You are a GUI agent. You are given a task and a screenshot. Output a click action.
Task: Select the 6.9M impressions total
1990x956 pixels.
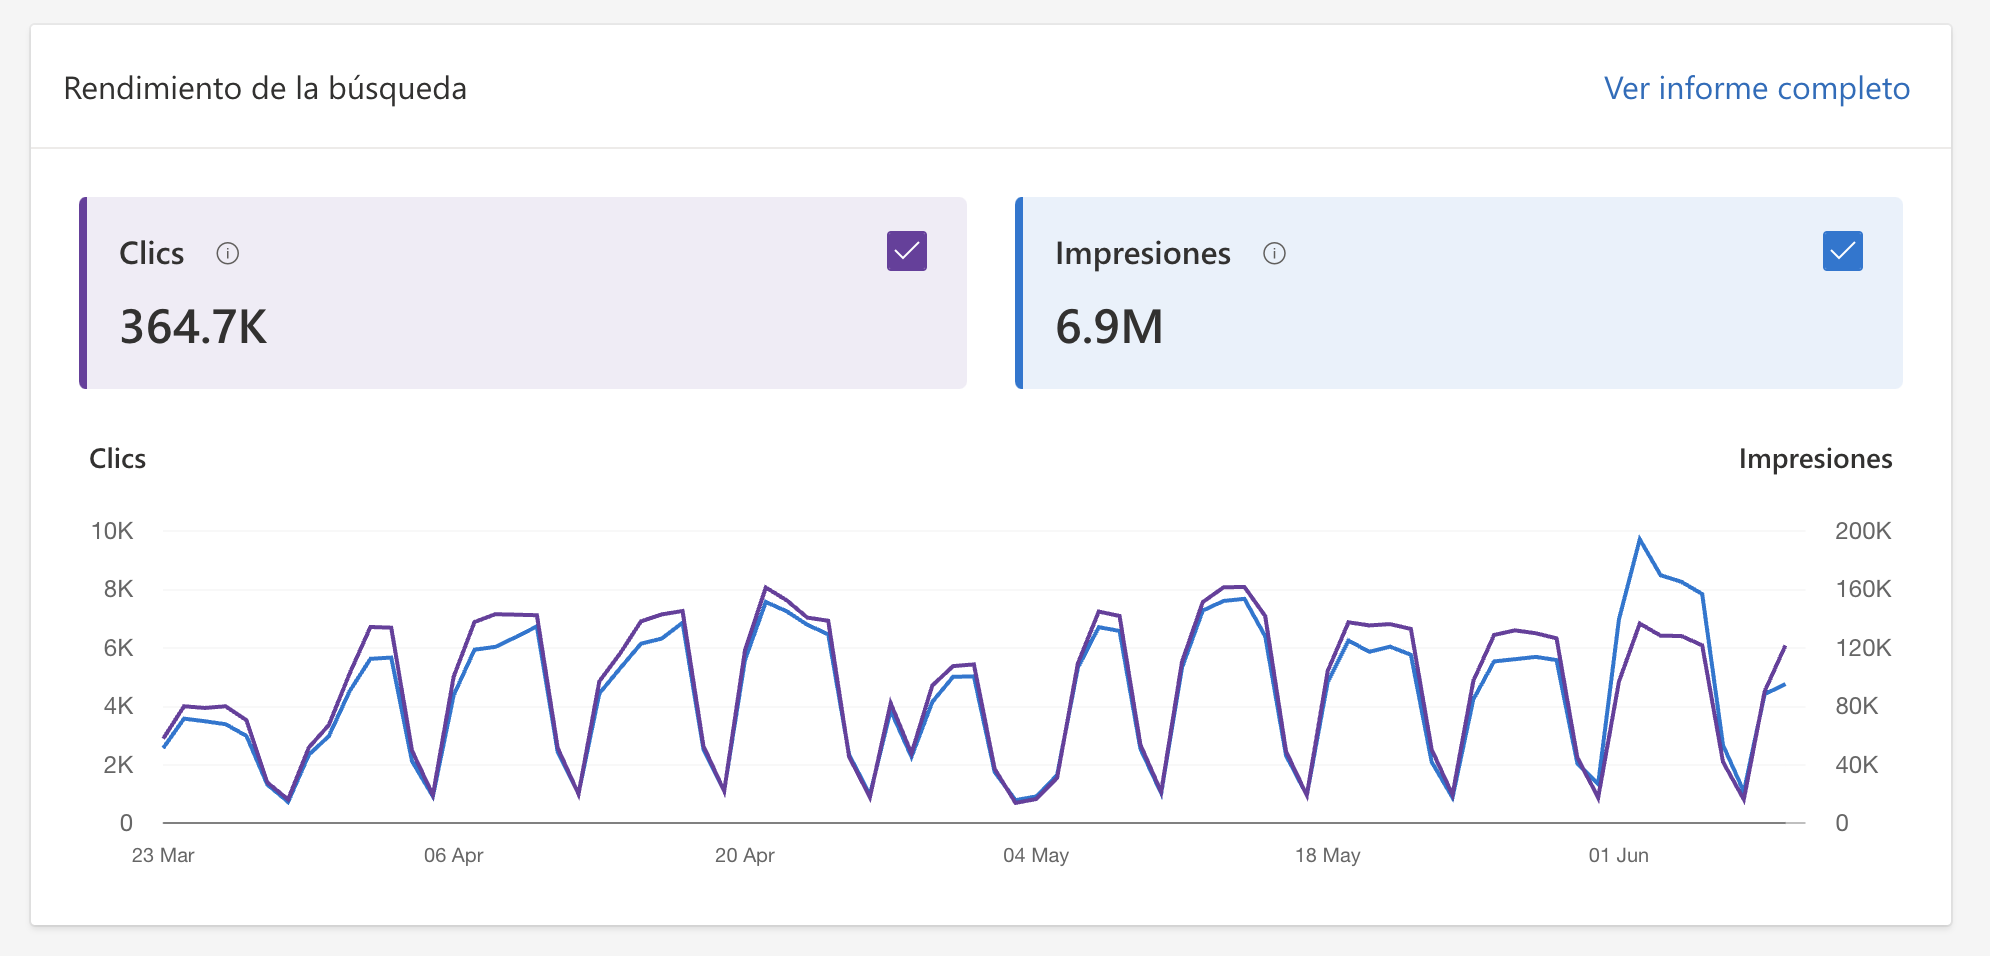[x=1109, y=327]
